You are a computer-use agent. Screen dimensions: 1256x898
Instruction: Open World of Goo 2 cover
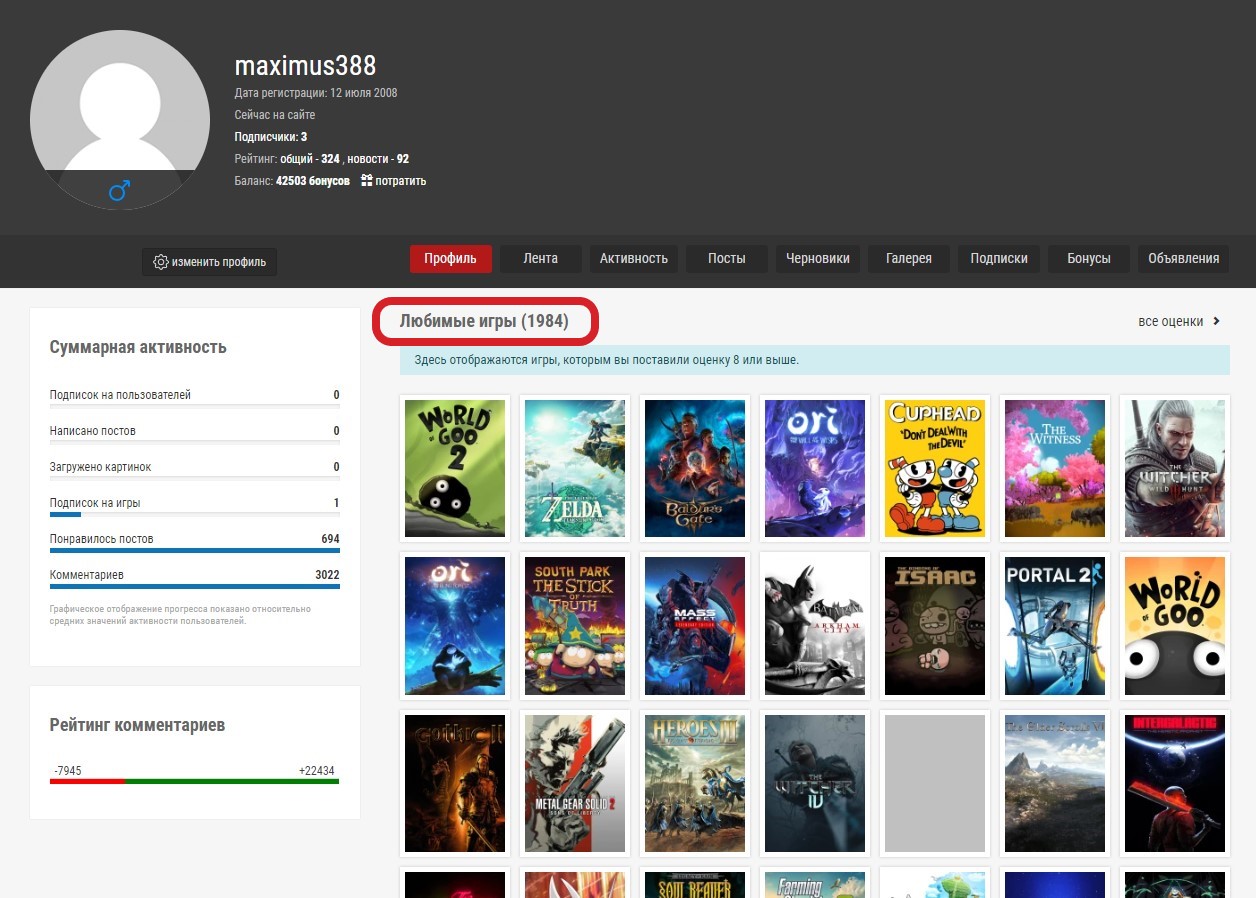coord(455,468)
